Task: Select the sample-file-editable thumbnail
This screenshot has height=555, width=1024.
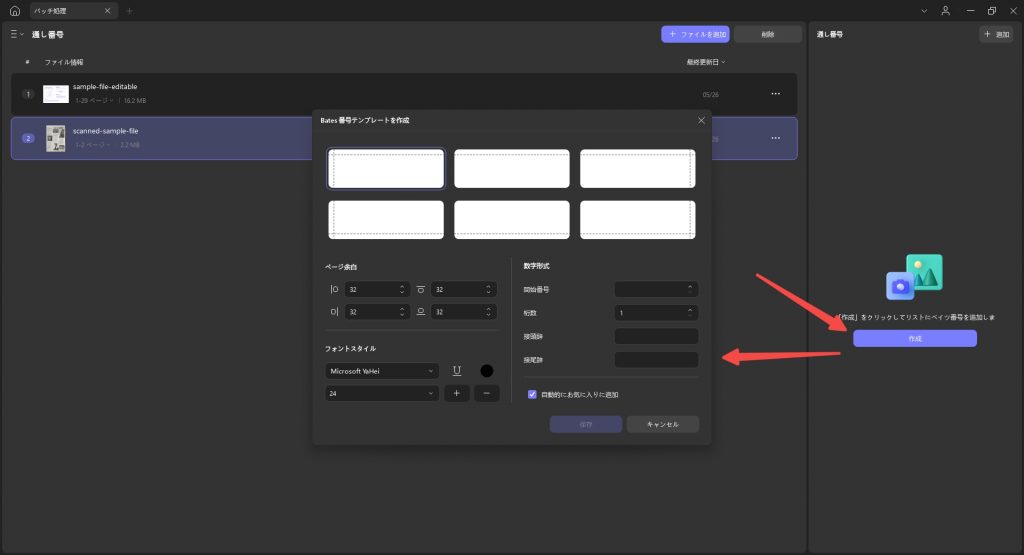Action: (x=56, y=94)
